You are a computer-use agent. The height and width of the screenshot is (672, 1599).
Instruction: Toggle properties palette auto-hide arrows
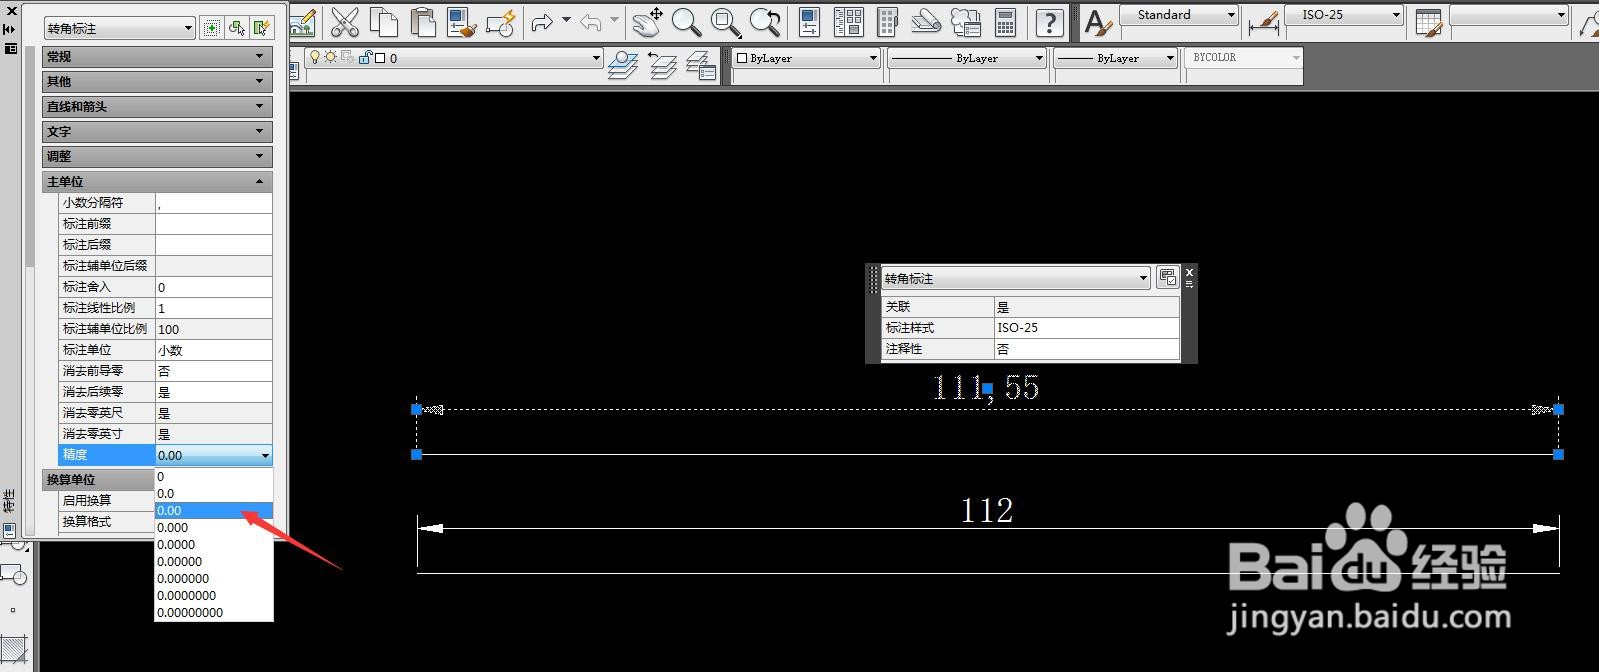pos(11,29)
